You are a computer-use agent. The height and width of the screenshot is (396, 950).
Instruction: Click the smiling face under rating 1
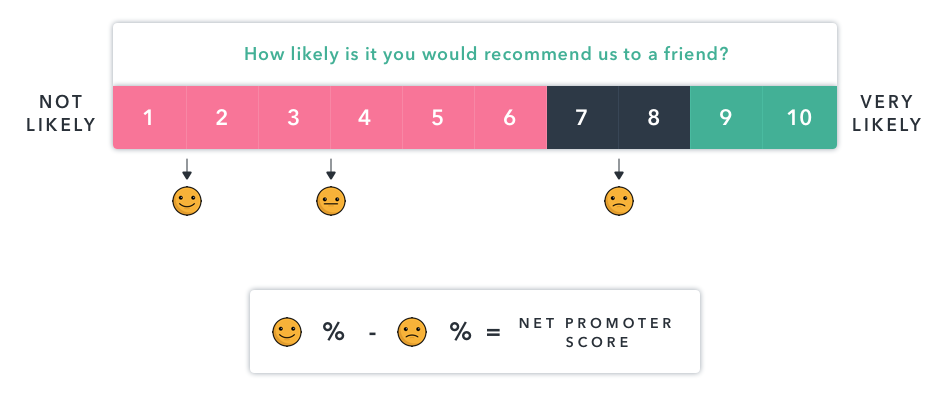(x=187, y=201)
